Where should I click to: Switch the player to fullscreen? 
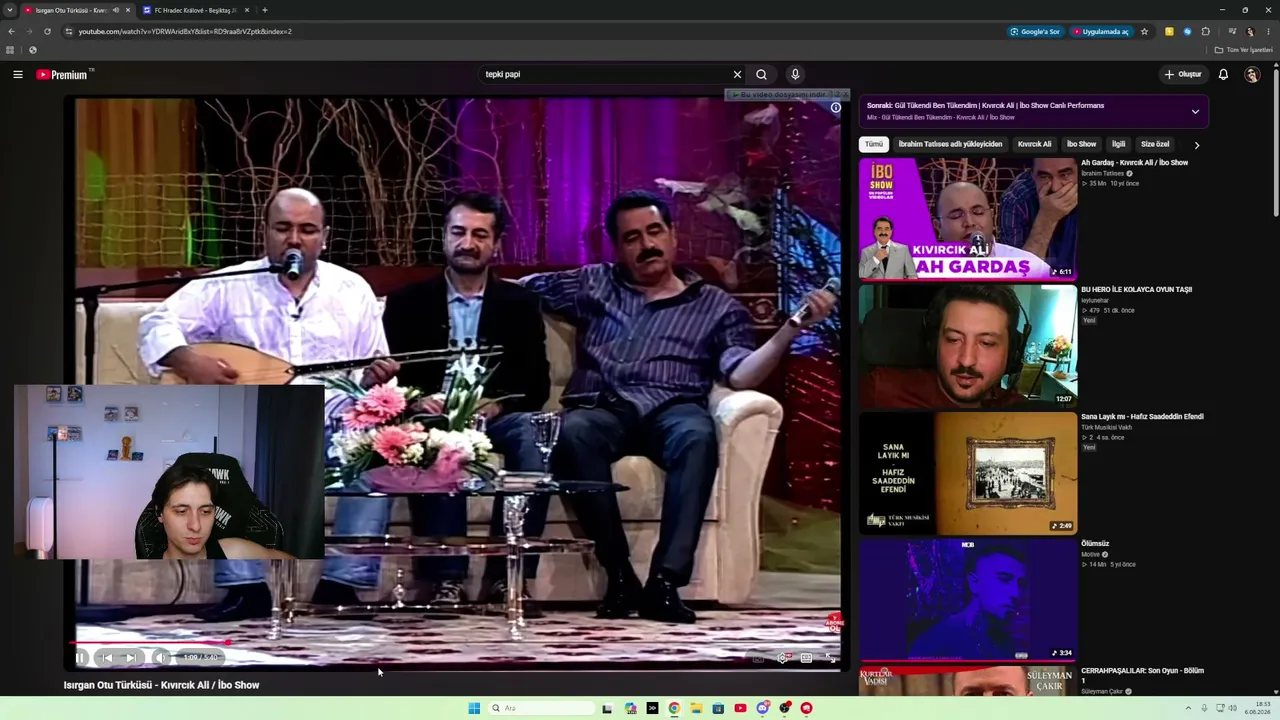point(830,657)
